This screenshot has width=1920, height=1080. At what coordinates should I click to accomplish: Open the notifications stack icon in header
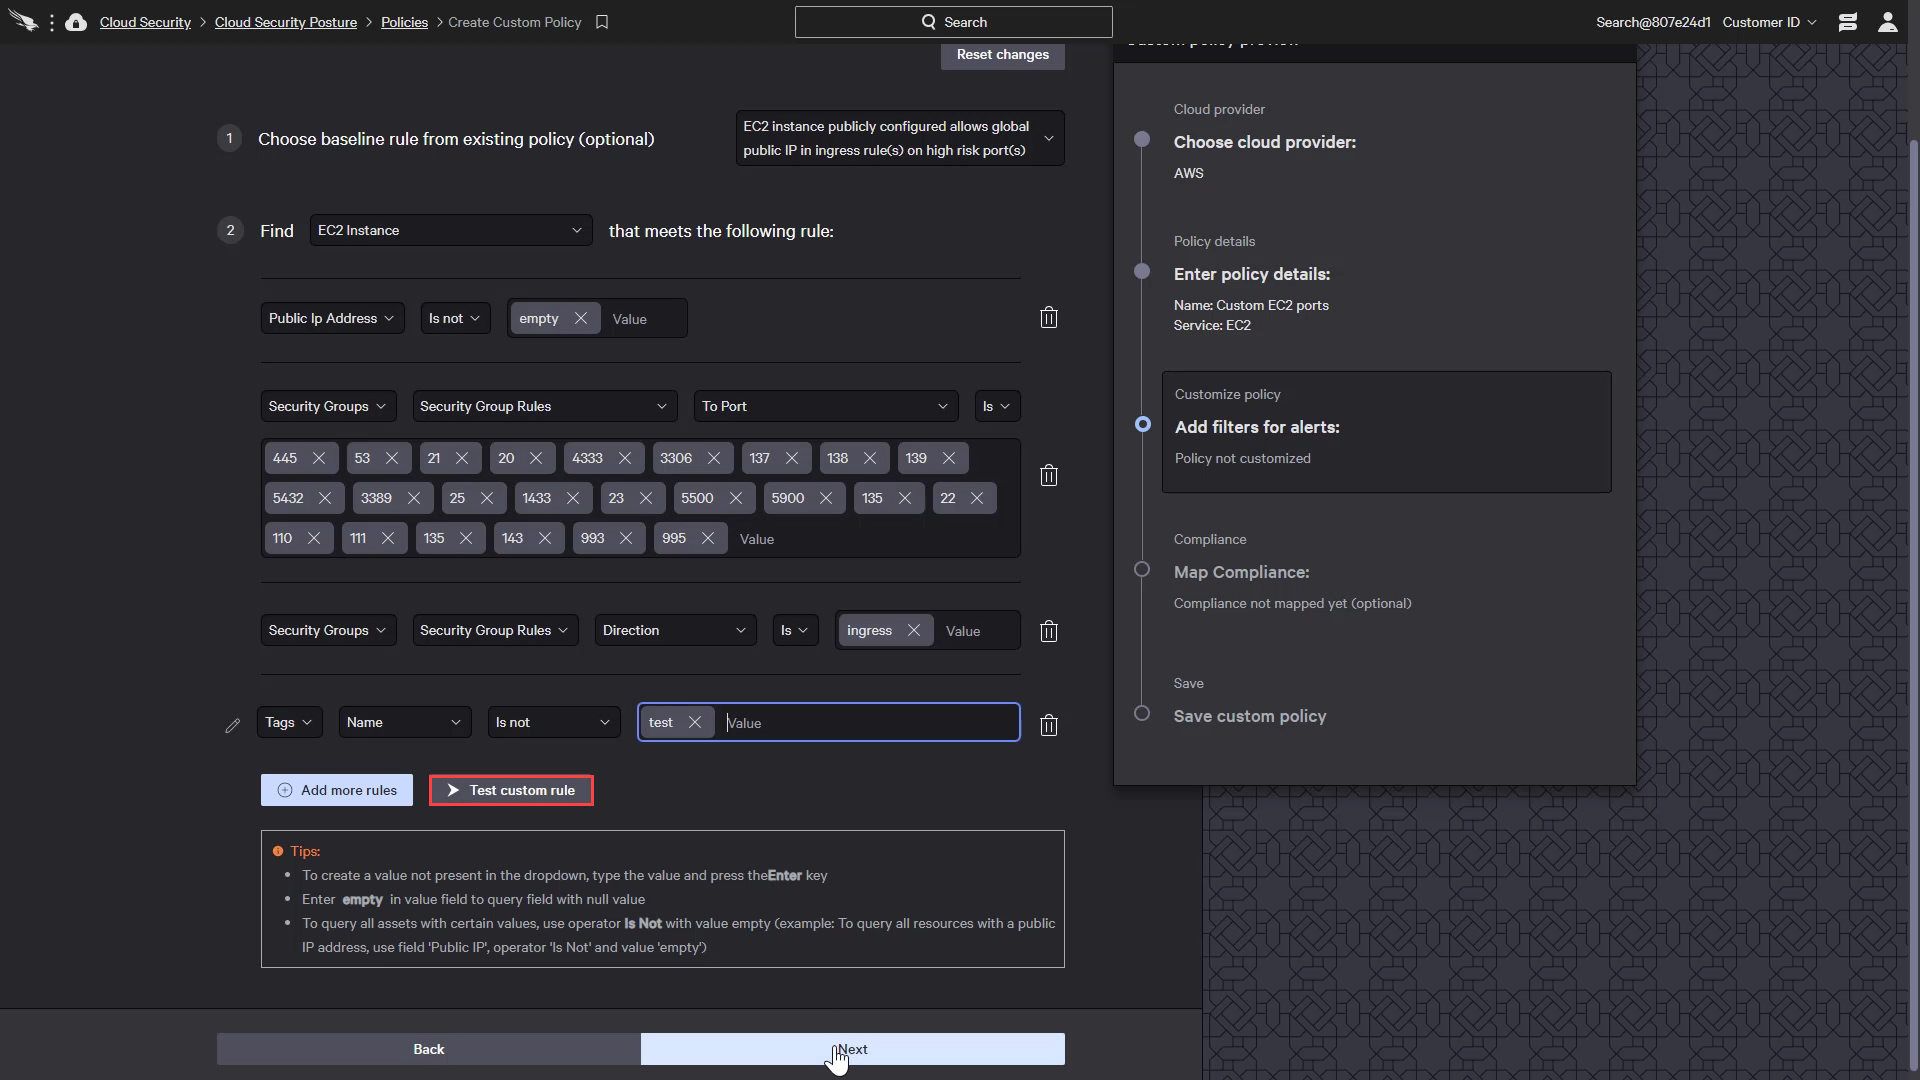1848,22
